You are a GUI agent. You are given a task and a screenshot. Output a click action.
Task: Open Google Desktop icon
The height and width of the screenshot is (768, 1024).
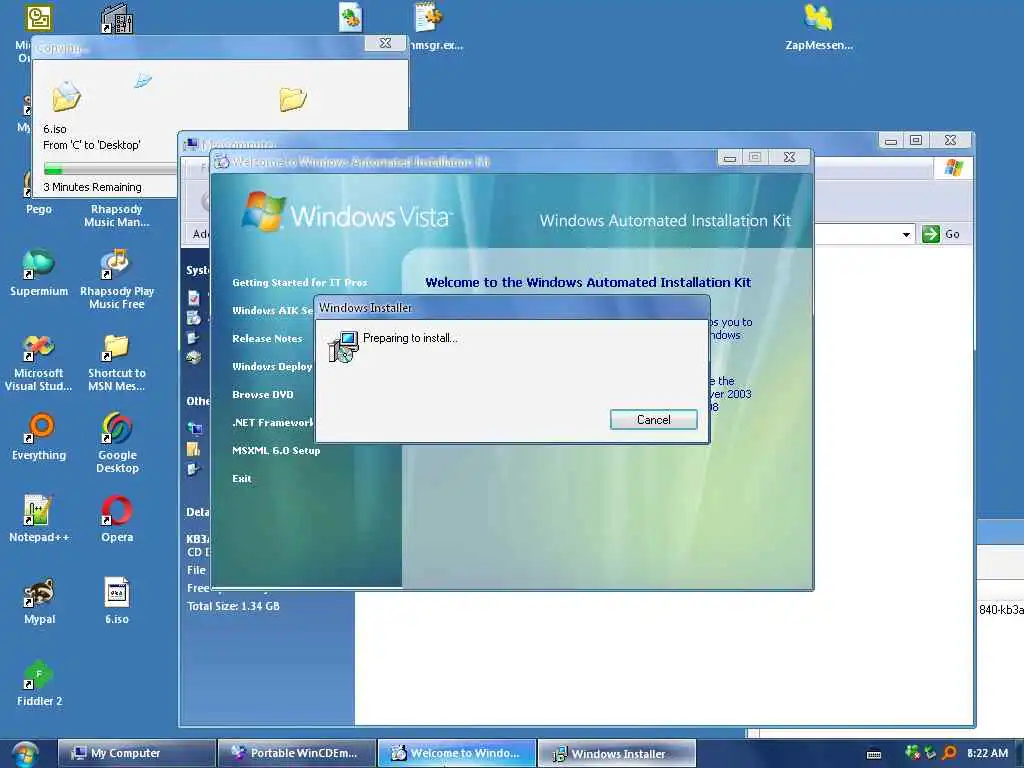click(117, 443)
